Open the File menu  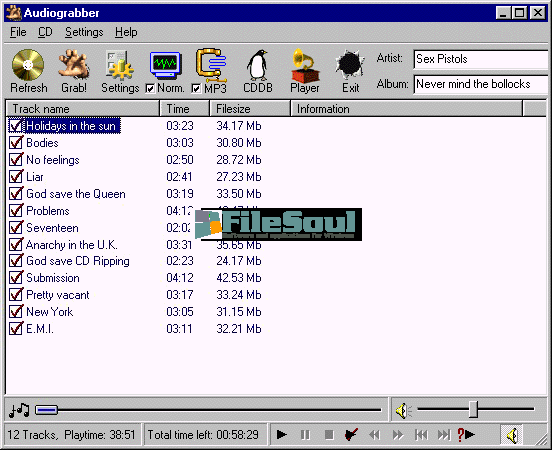click(18, 32)
